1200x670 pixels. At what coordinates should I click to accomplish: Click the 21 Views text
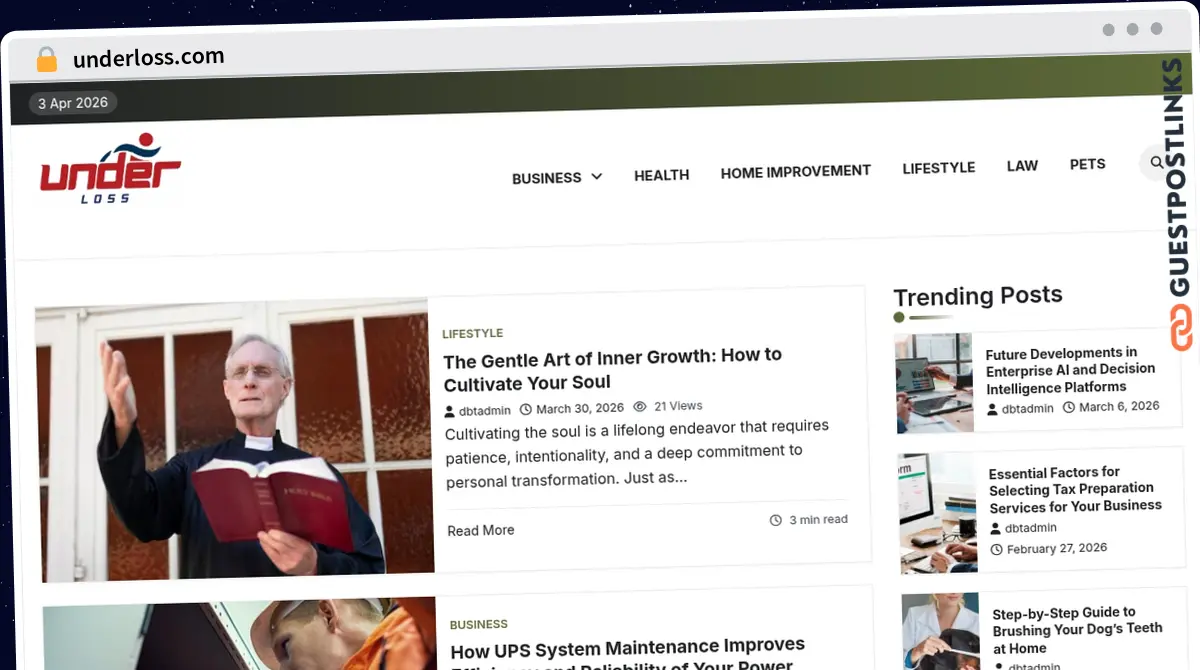(678, 406)
